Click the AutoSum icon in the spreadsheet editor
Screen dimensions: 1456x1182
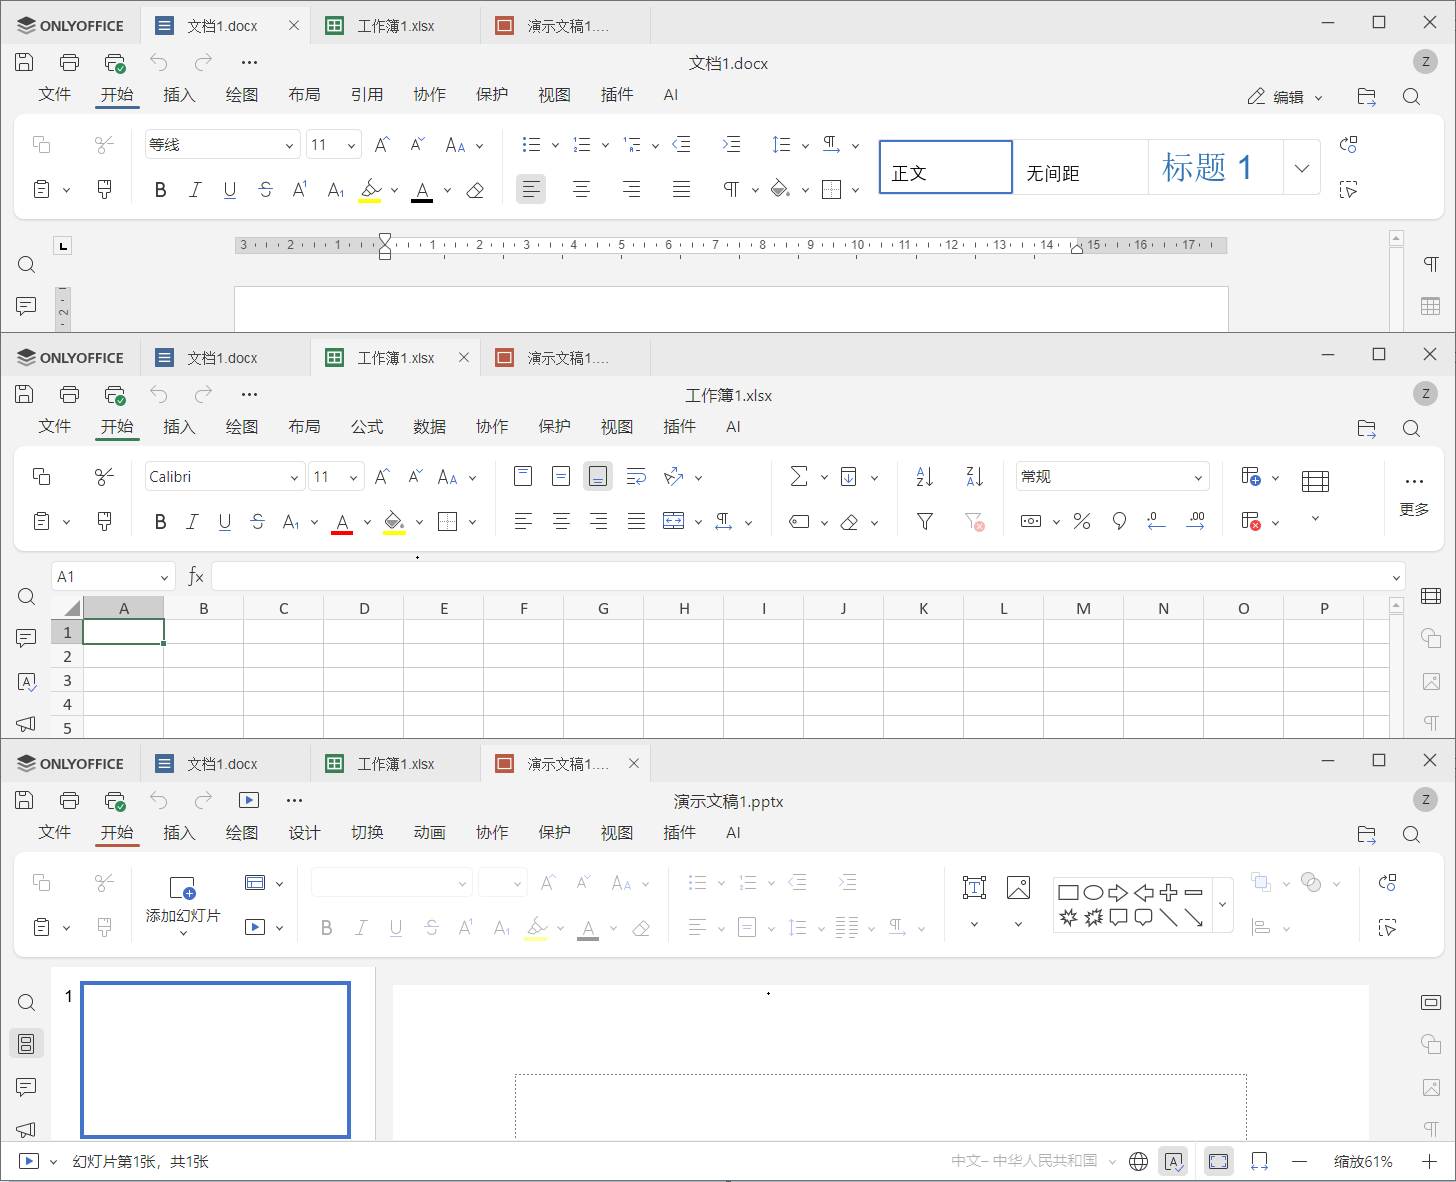click(799, 477)
